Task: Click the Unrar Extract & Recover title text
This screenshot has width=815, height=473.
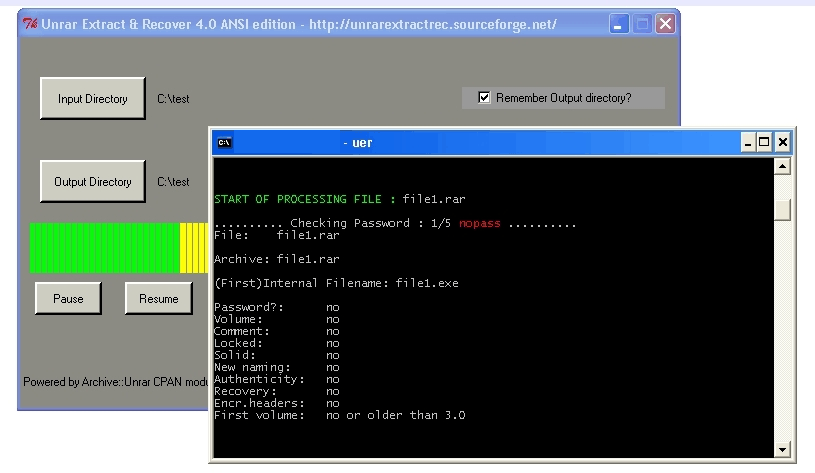Action: 299,24
